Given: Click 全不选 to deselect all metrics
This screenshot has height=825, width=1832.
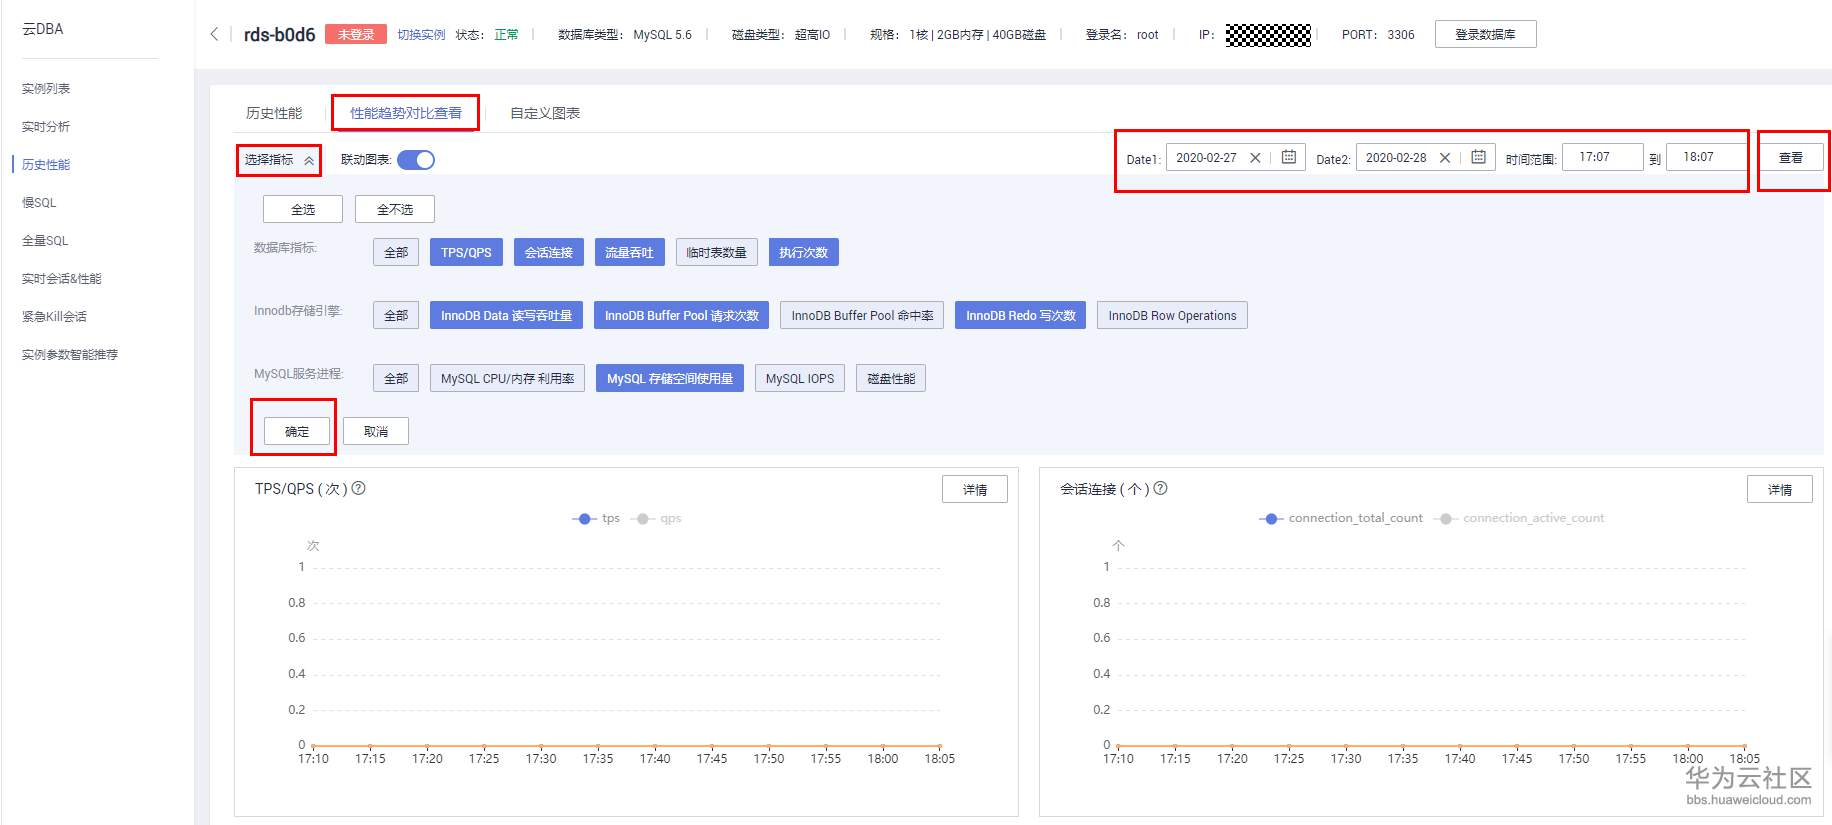Looking at the screenshot, I should (x=395, y=209).
